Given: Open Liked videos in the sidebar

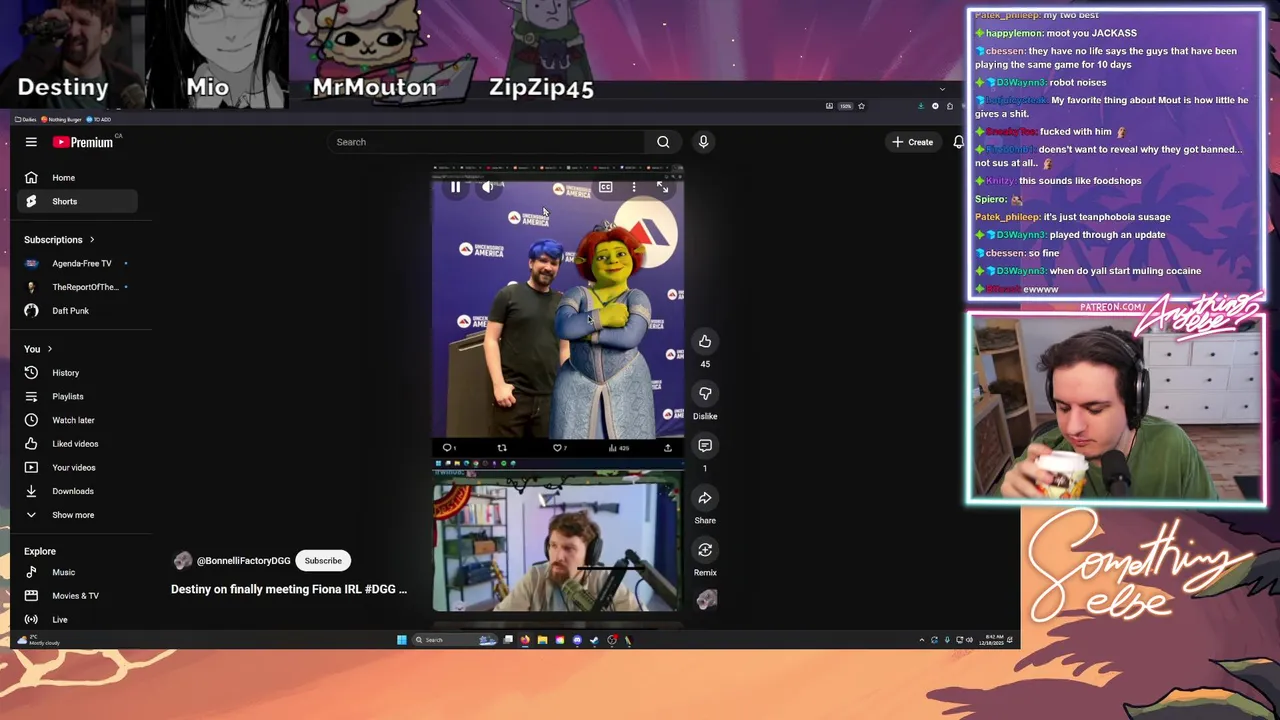Looking at the screenshot, I should pyautogui.click(x=78, y=444).
